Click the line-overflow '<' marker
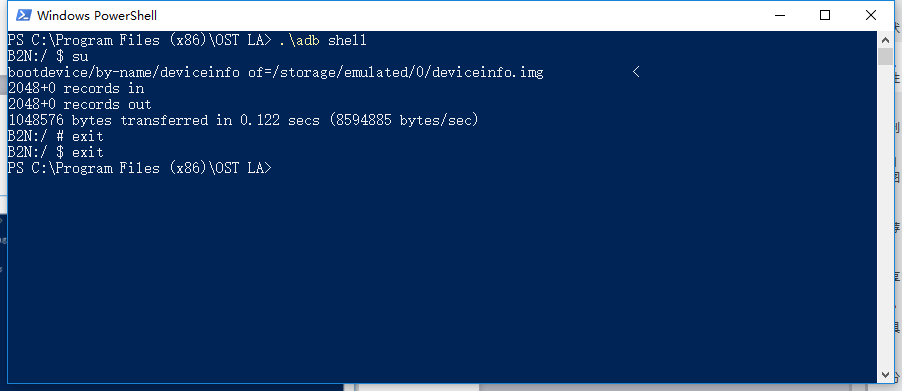Screen dimensions: 902x391 click(x=636, y=72)
